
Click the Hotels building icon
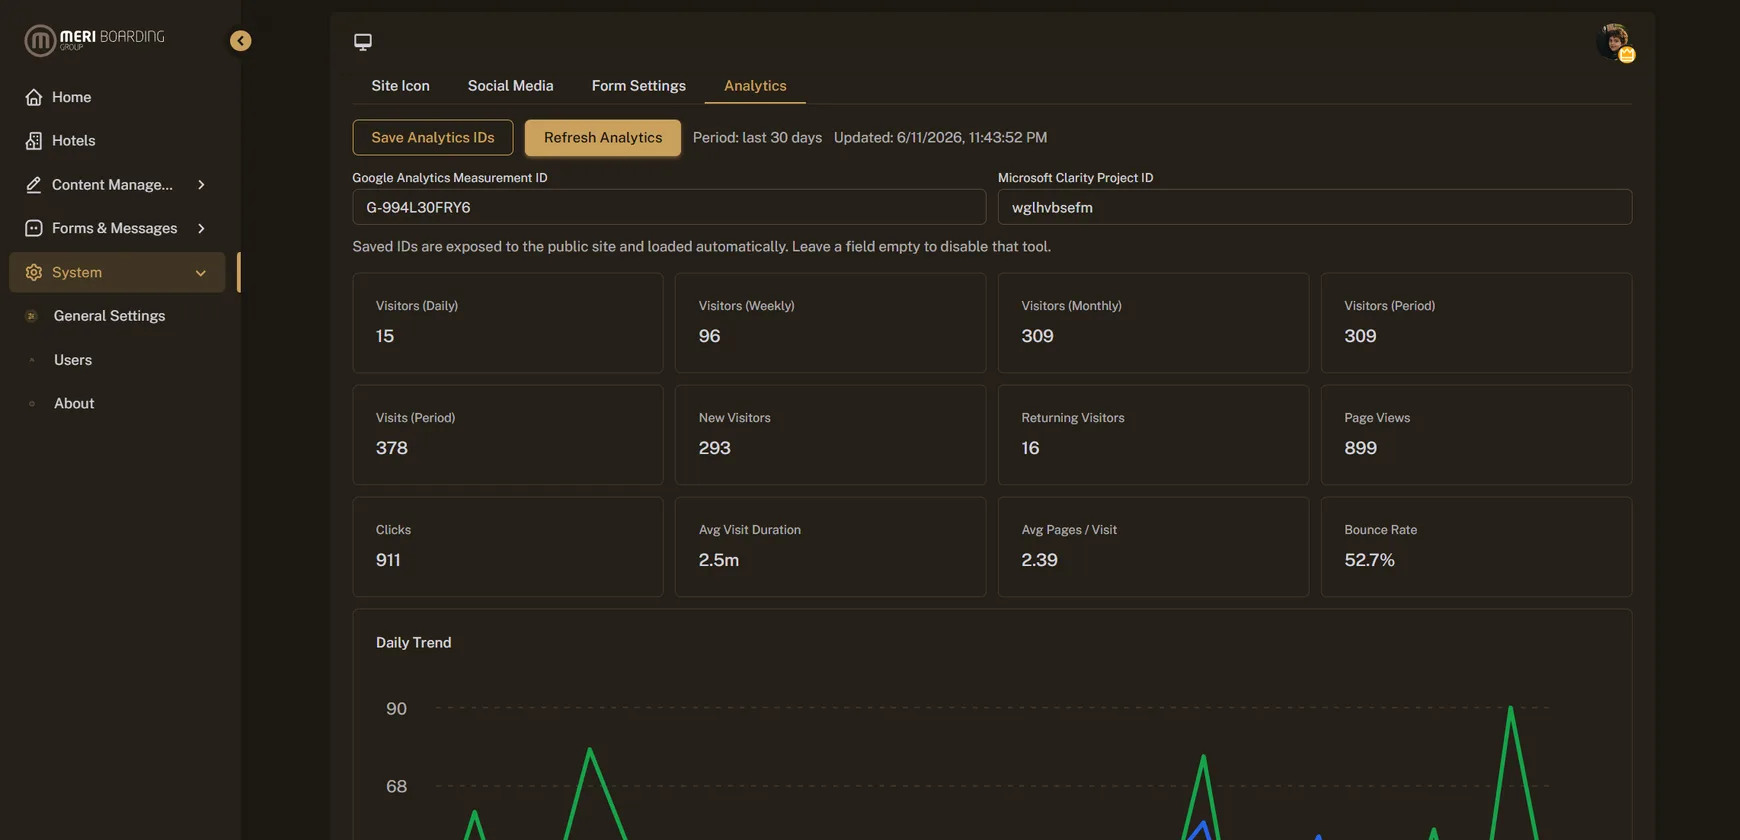[34, 141]
